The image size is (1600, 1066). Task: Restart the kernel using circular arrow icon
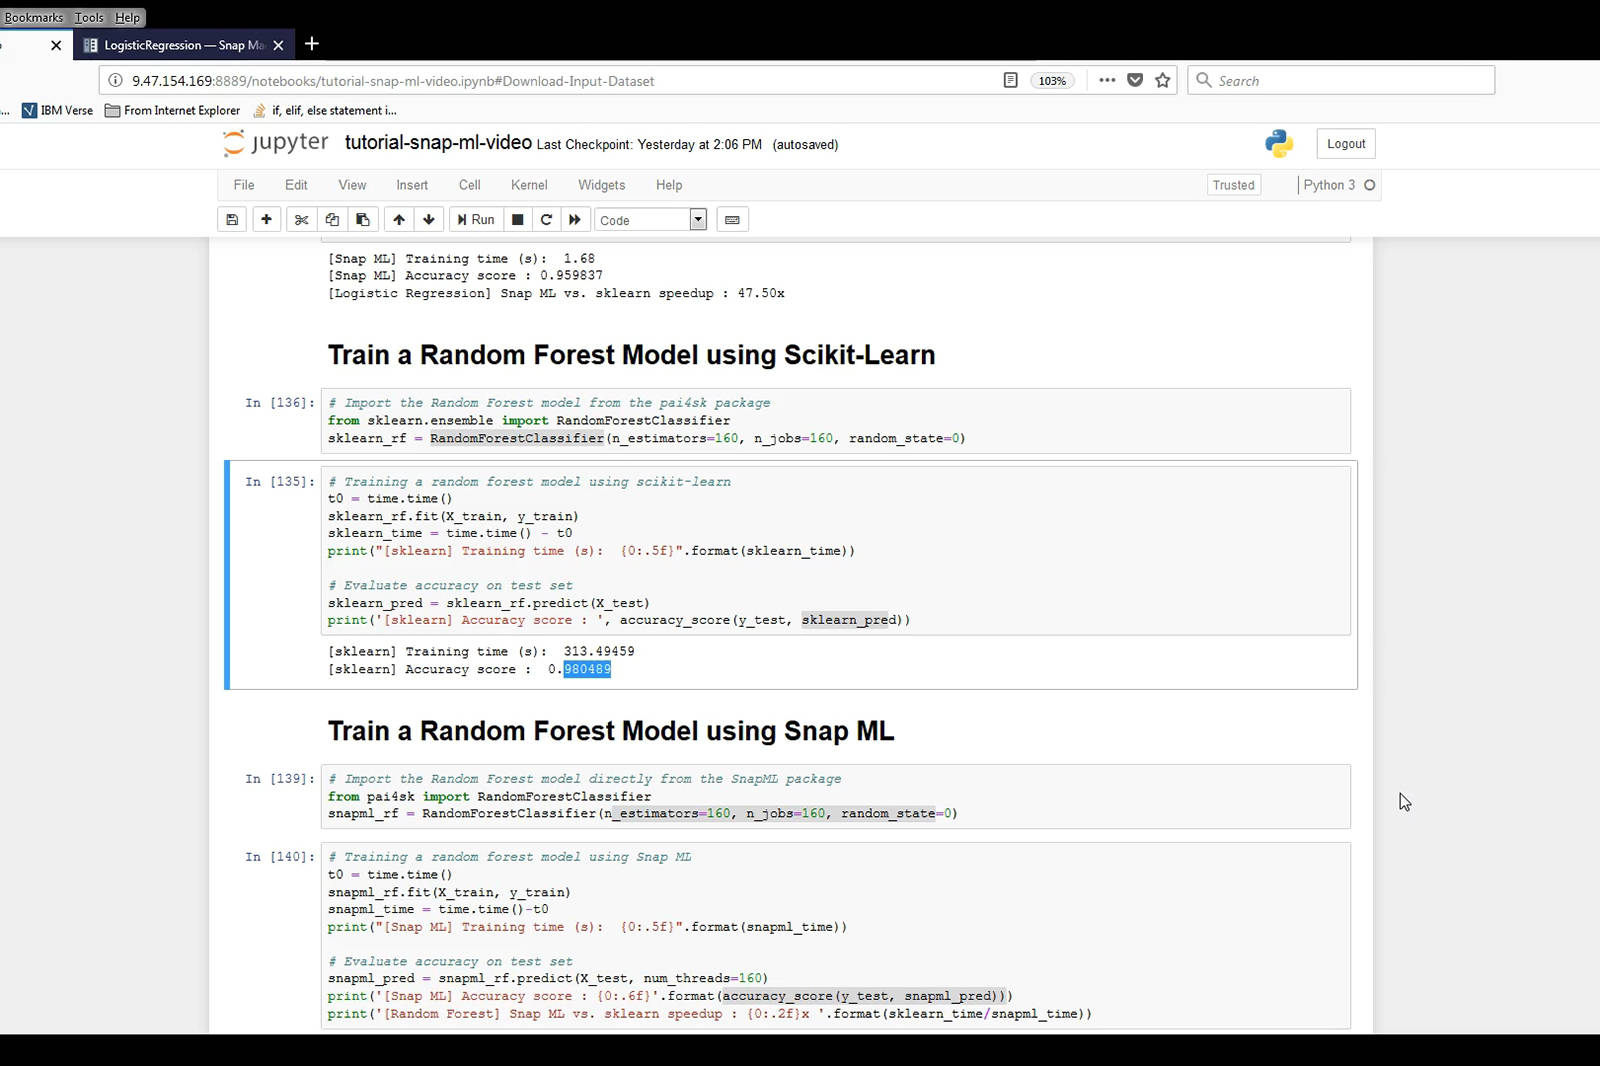(x=546, y=220)
